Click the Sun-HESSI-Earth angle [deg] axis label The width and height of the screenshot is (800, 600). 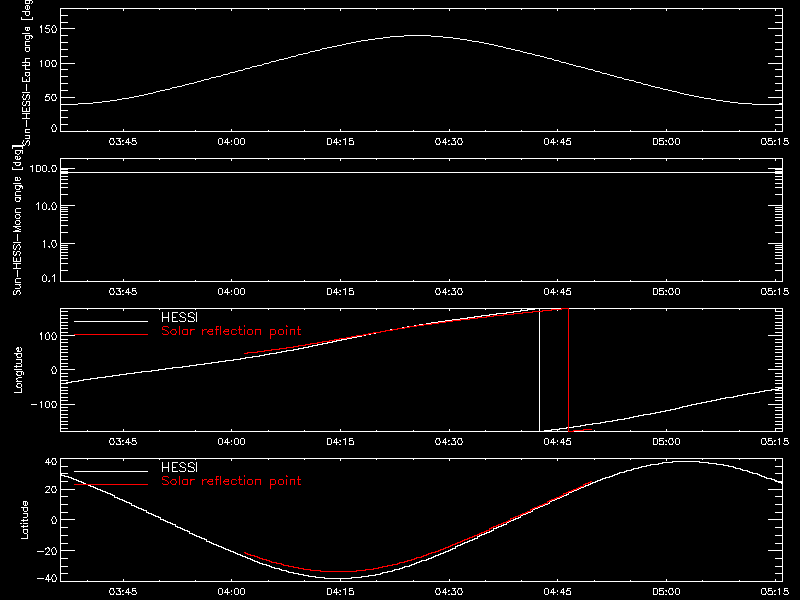coord(27,72)
